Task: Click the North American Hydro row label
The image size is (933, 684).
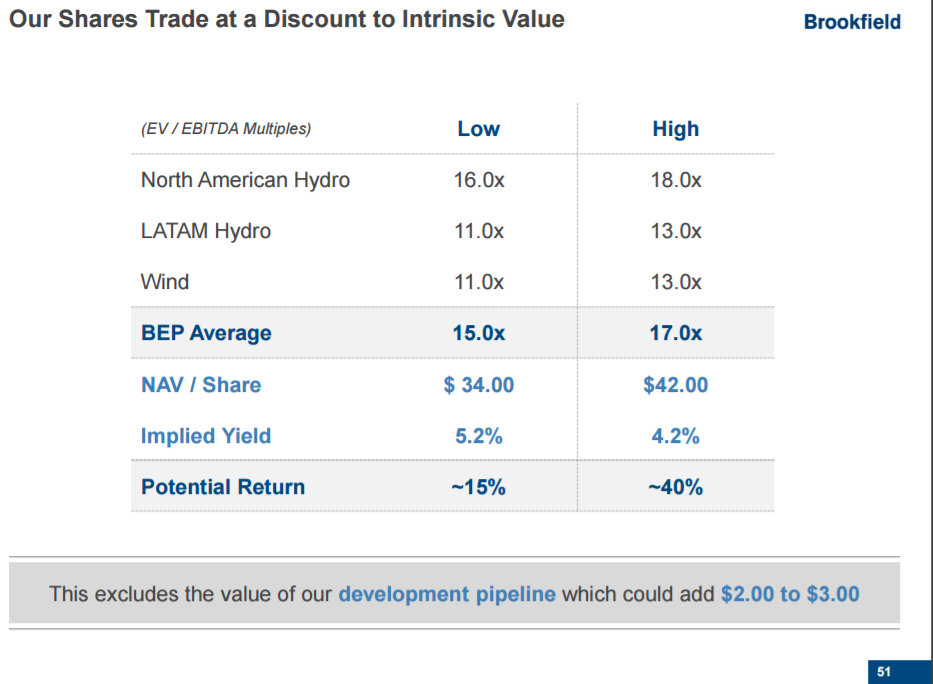Action: (x=245, y=180)
